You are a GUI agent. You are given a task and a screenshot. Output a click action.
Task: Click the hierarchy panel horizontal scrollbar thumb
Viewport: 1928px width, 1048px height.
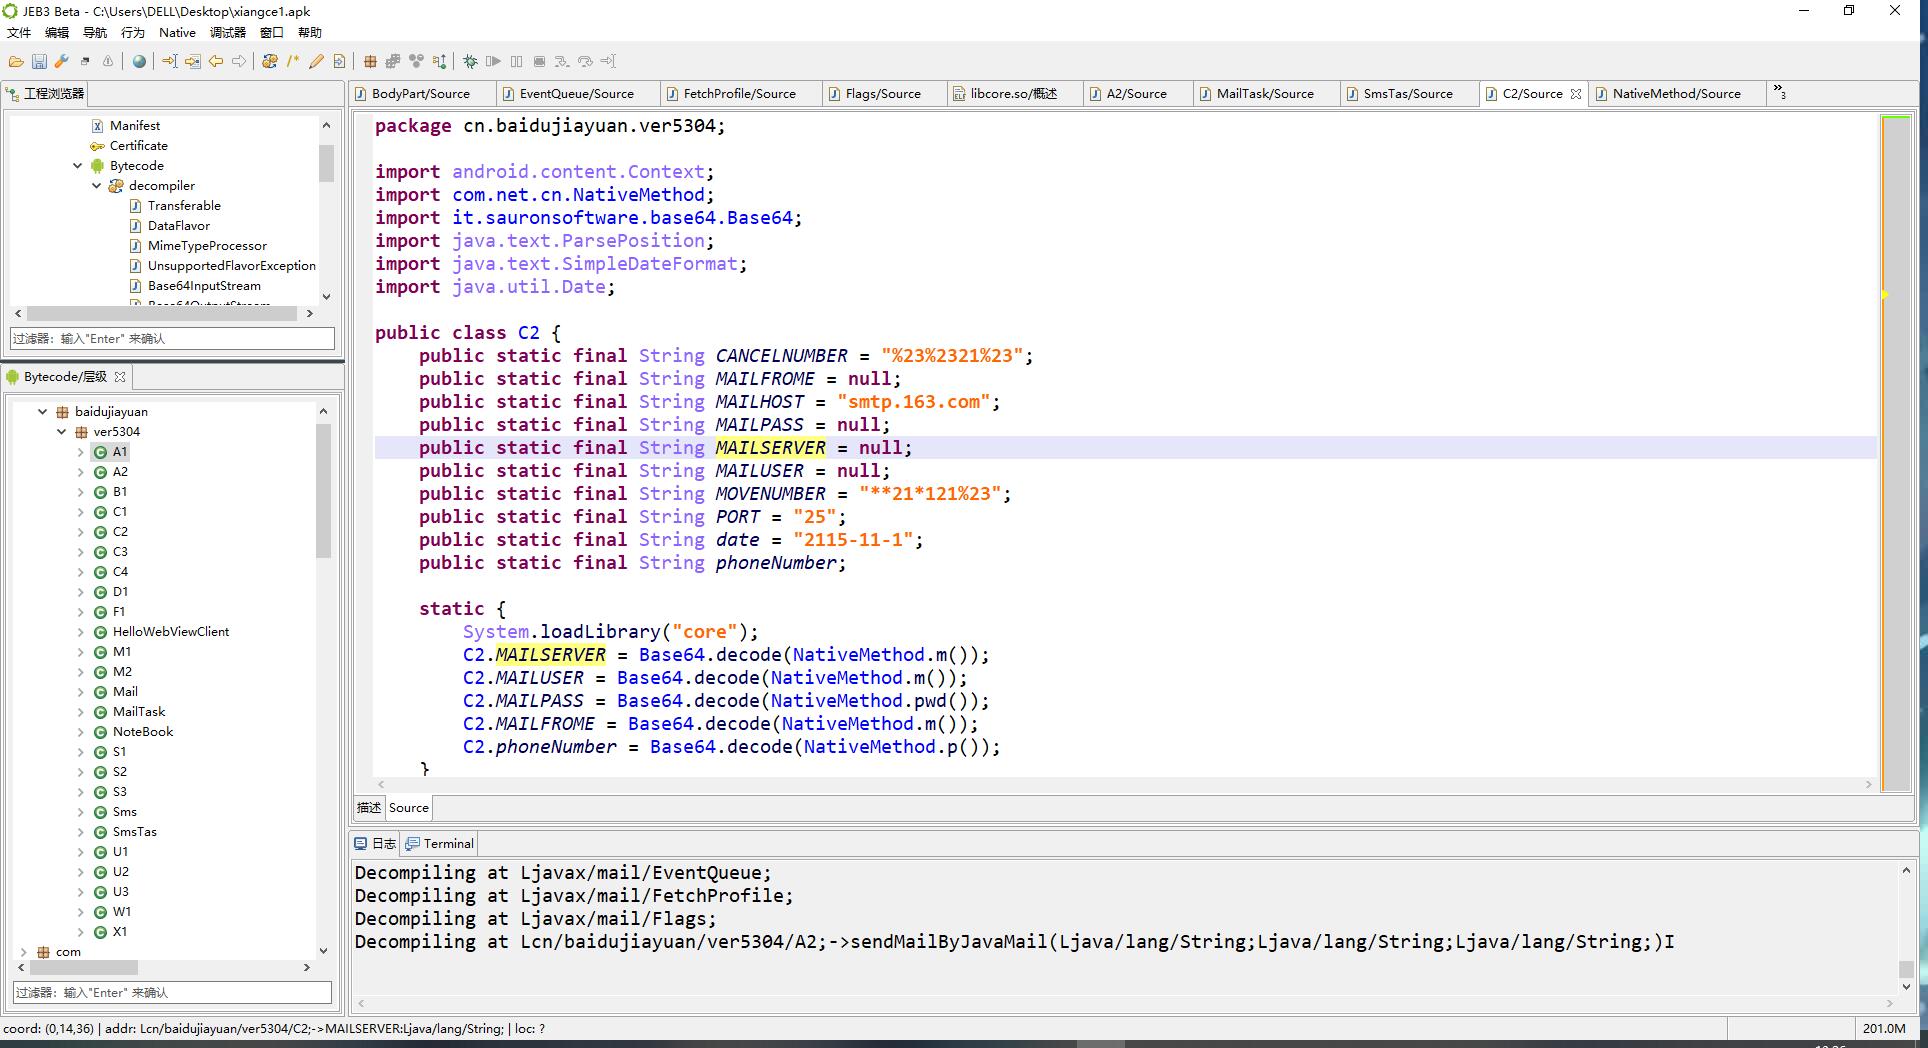[83, 968]
